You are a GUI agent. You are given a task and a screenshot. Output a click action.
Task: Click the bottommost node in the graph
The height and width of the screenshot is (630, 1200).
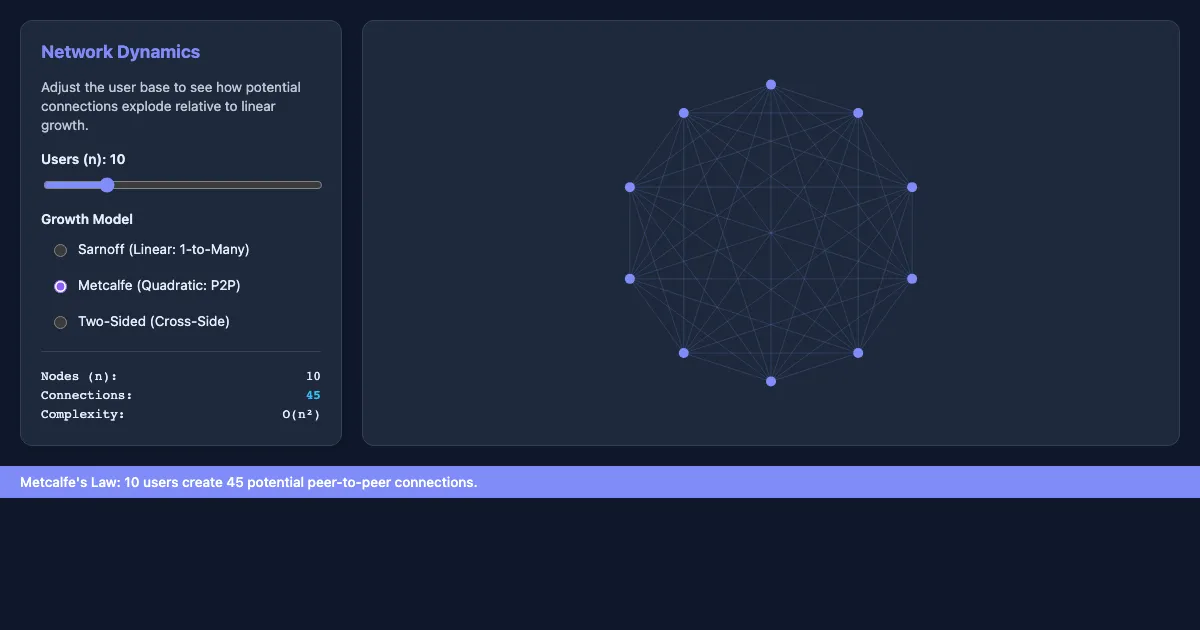click(771, 381)
